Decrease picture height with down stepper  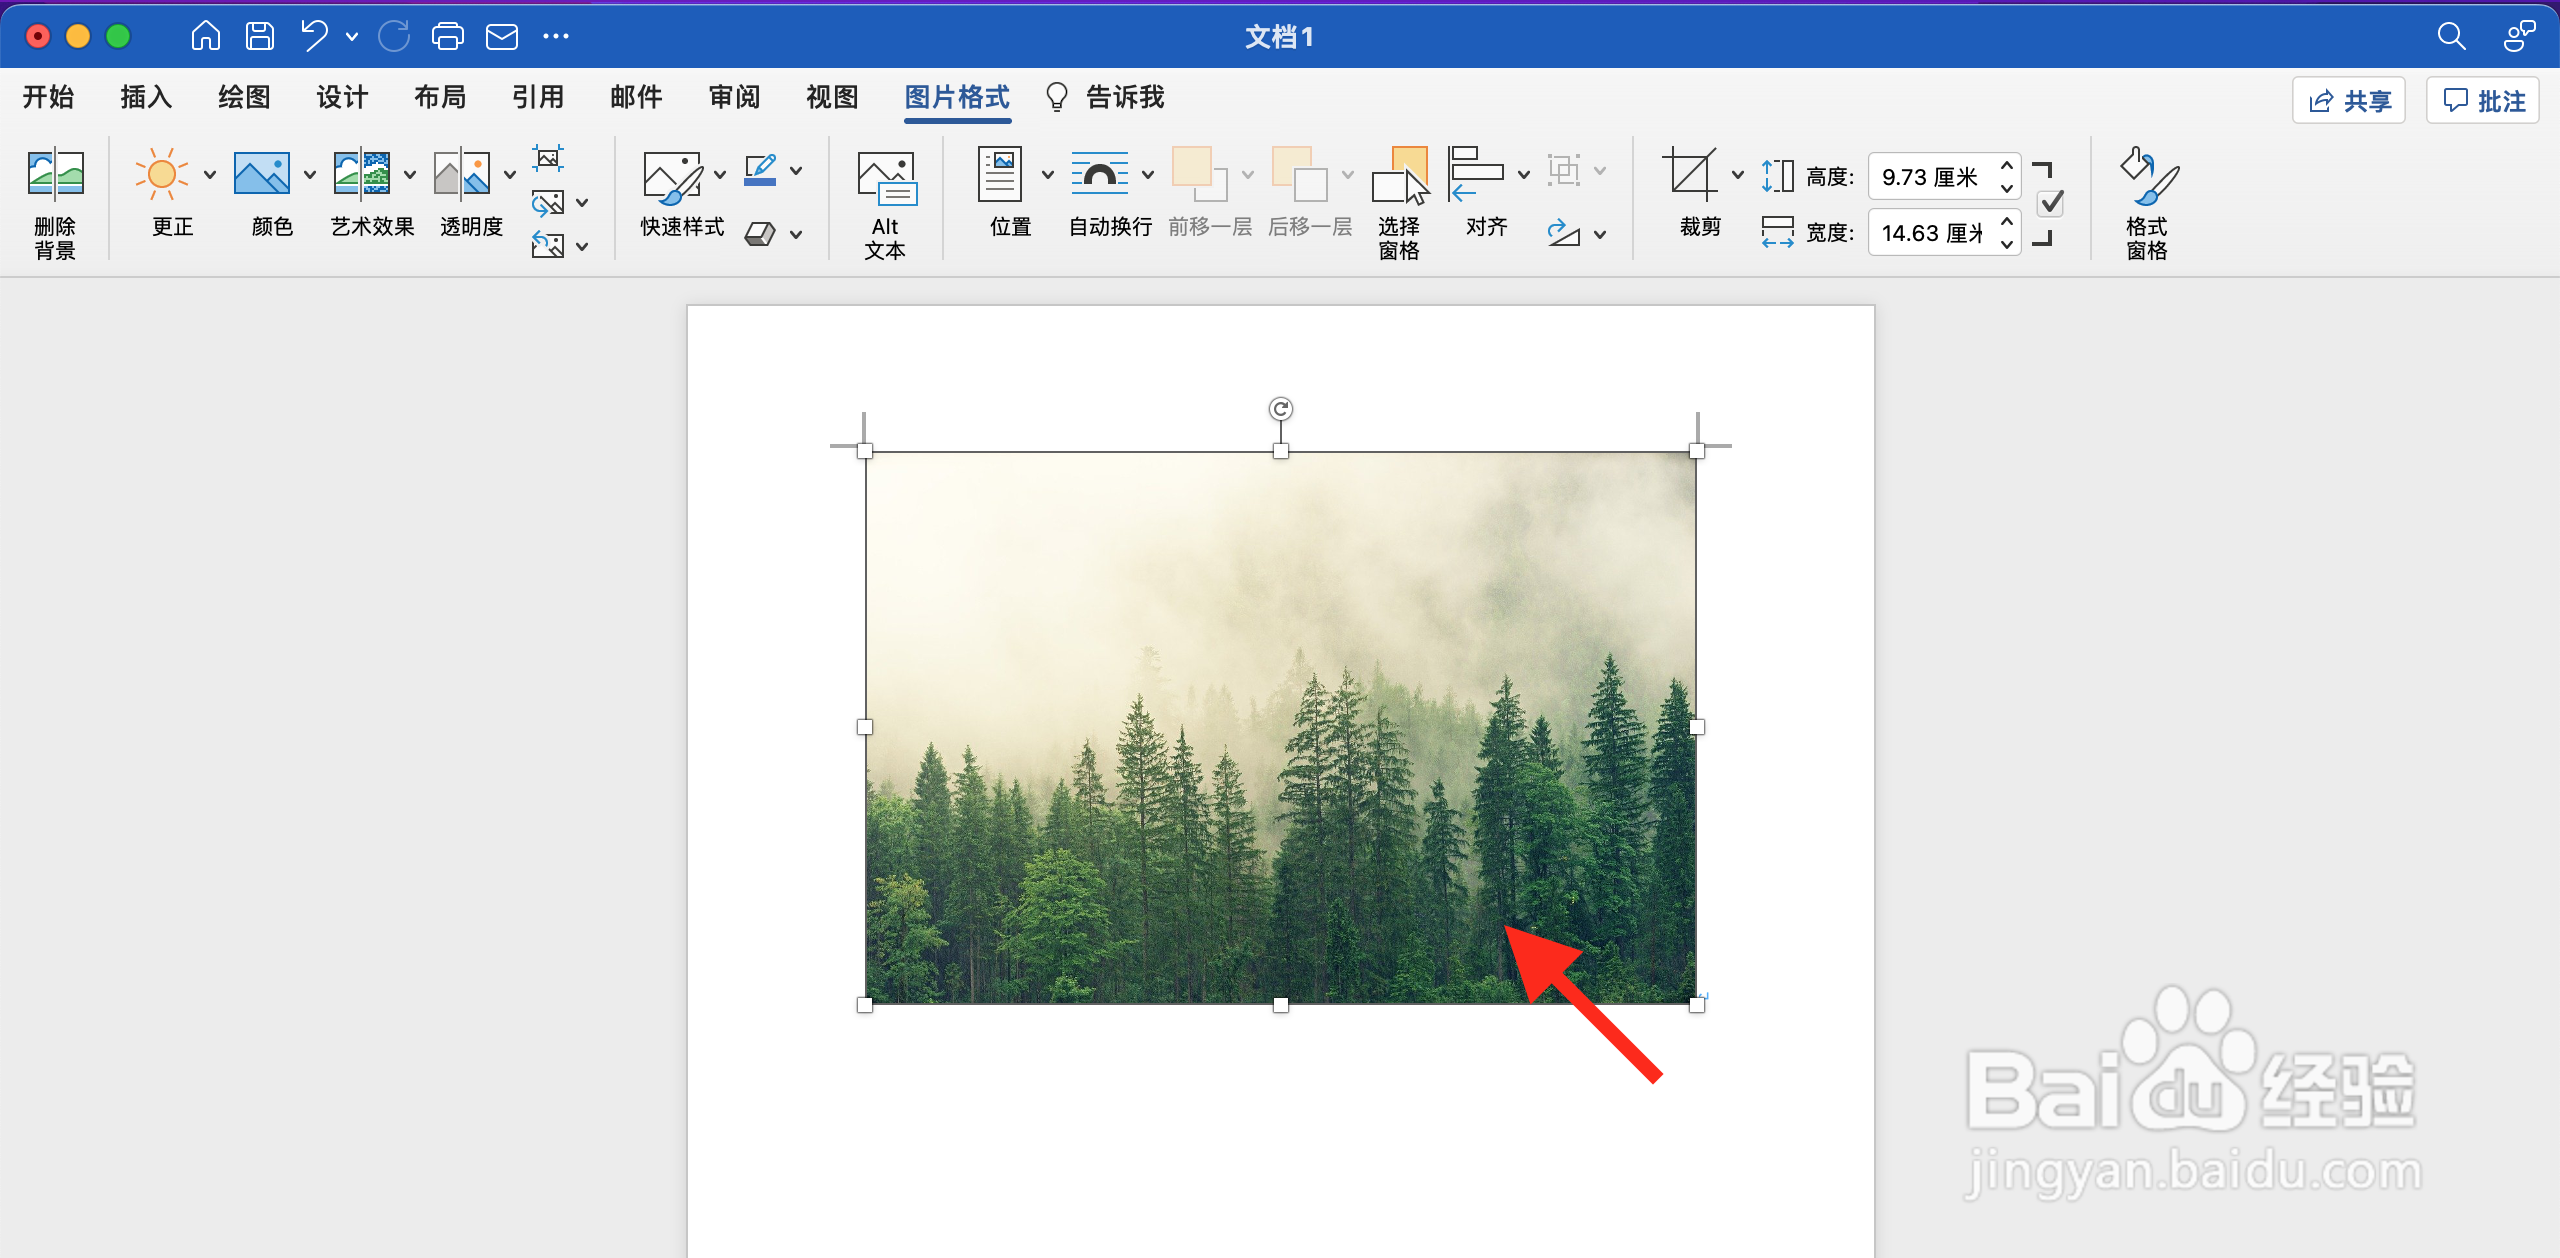[x=2007, y=188]
